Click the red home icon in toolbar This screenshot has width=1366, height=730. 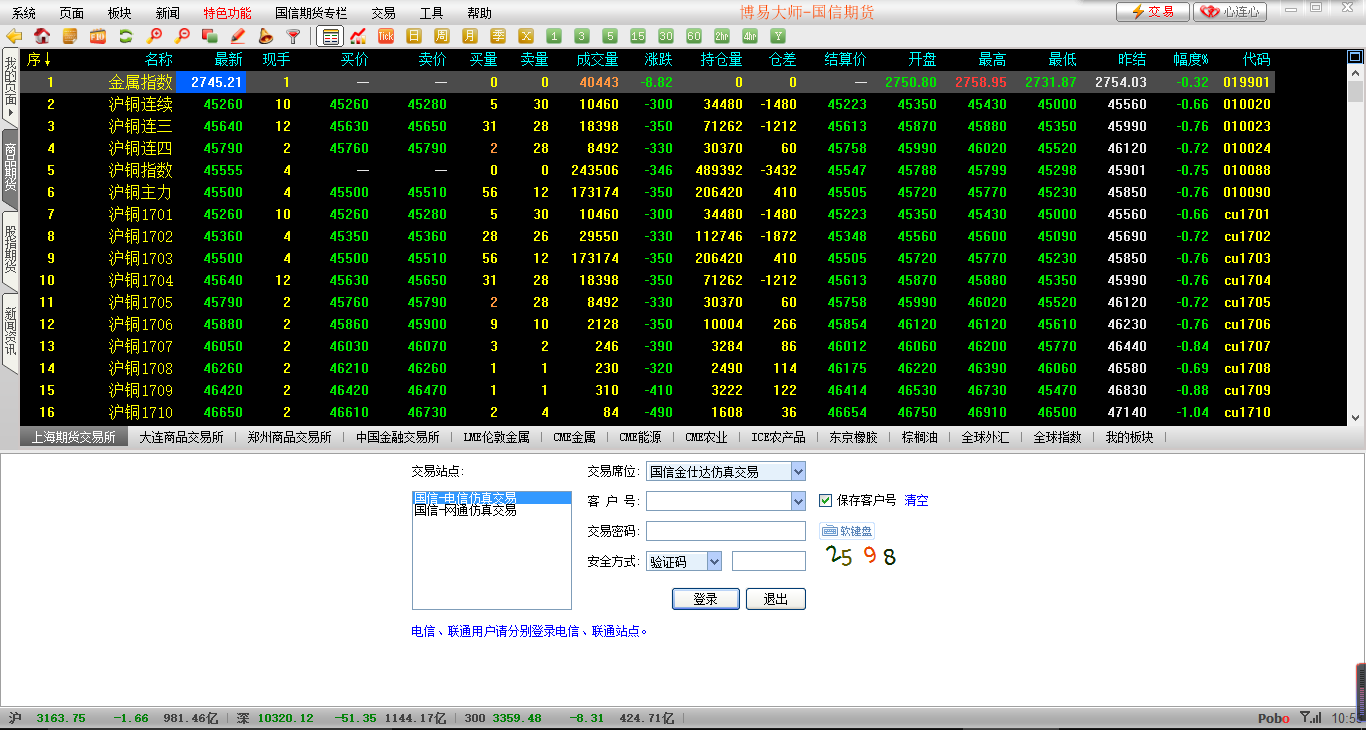point(42,36)
